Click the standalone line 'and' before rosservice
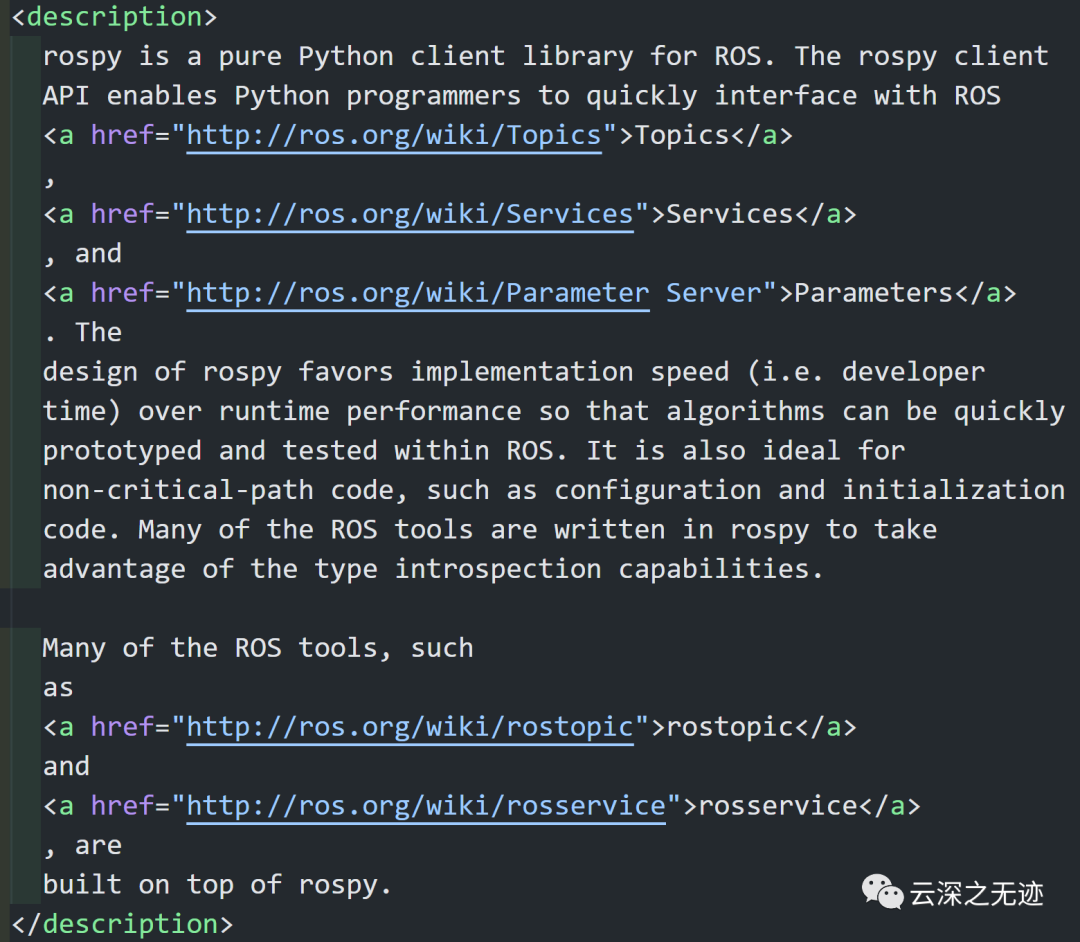 coord(66,766)
